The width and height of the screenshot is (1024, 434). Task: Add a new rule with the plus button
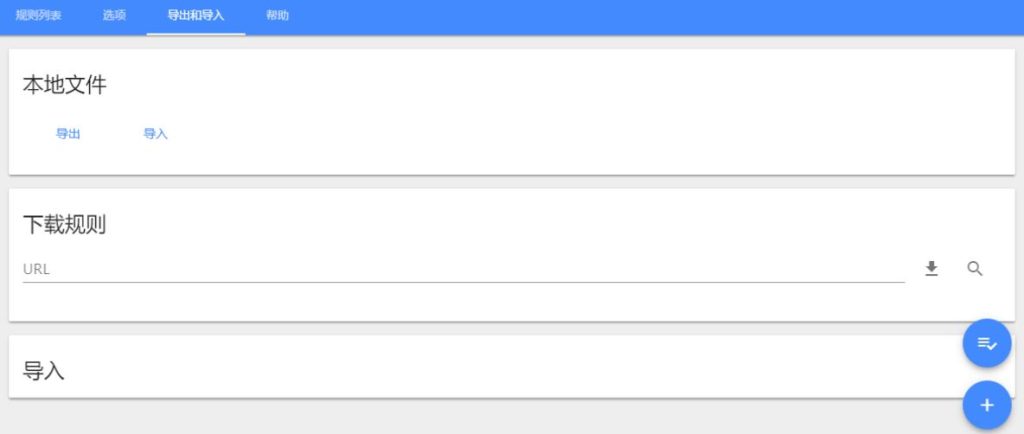coord(987,405)
